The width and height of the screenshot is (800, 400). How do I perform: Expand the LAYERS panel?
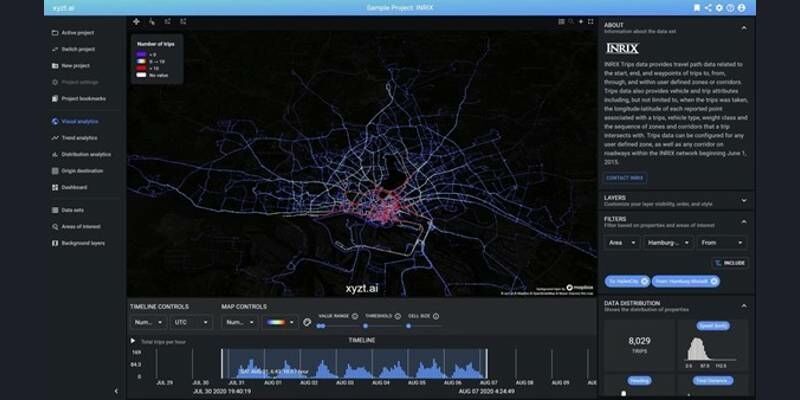pyautogui.click(x=744, y=201)
